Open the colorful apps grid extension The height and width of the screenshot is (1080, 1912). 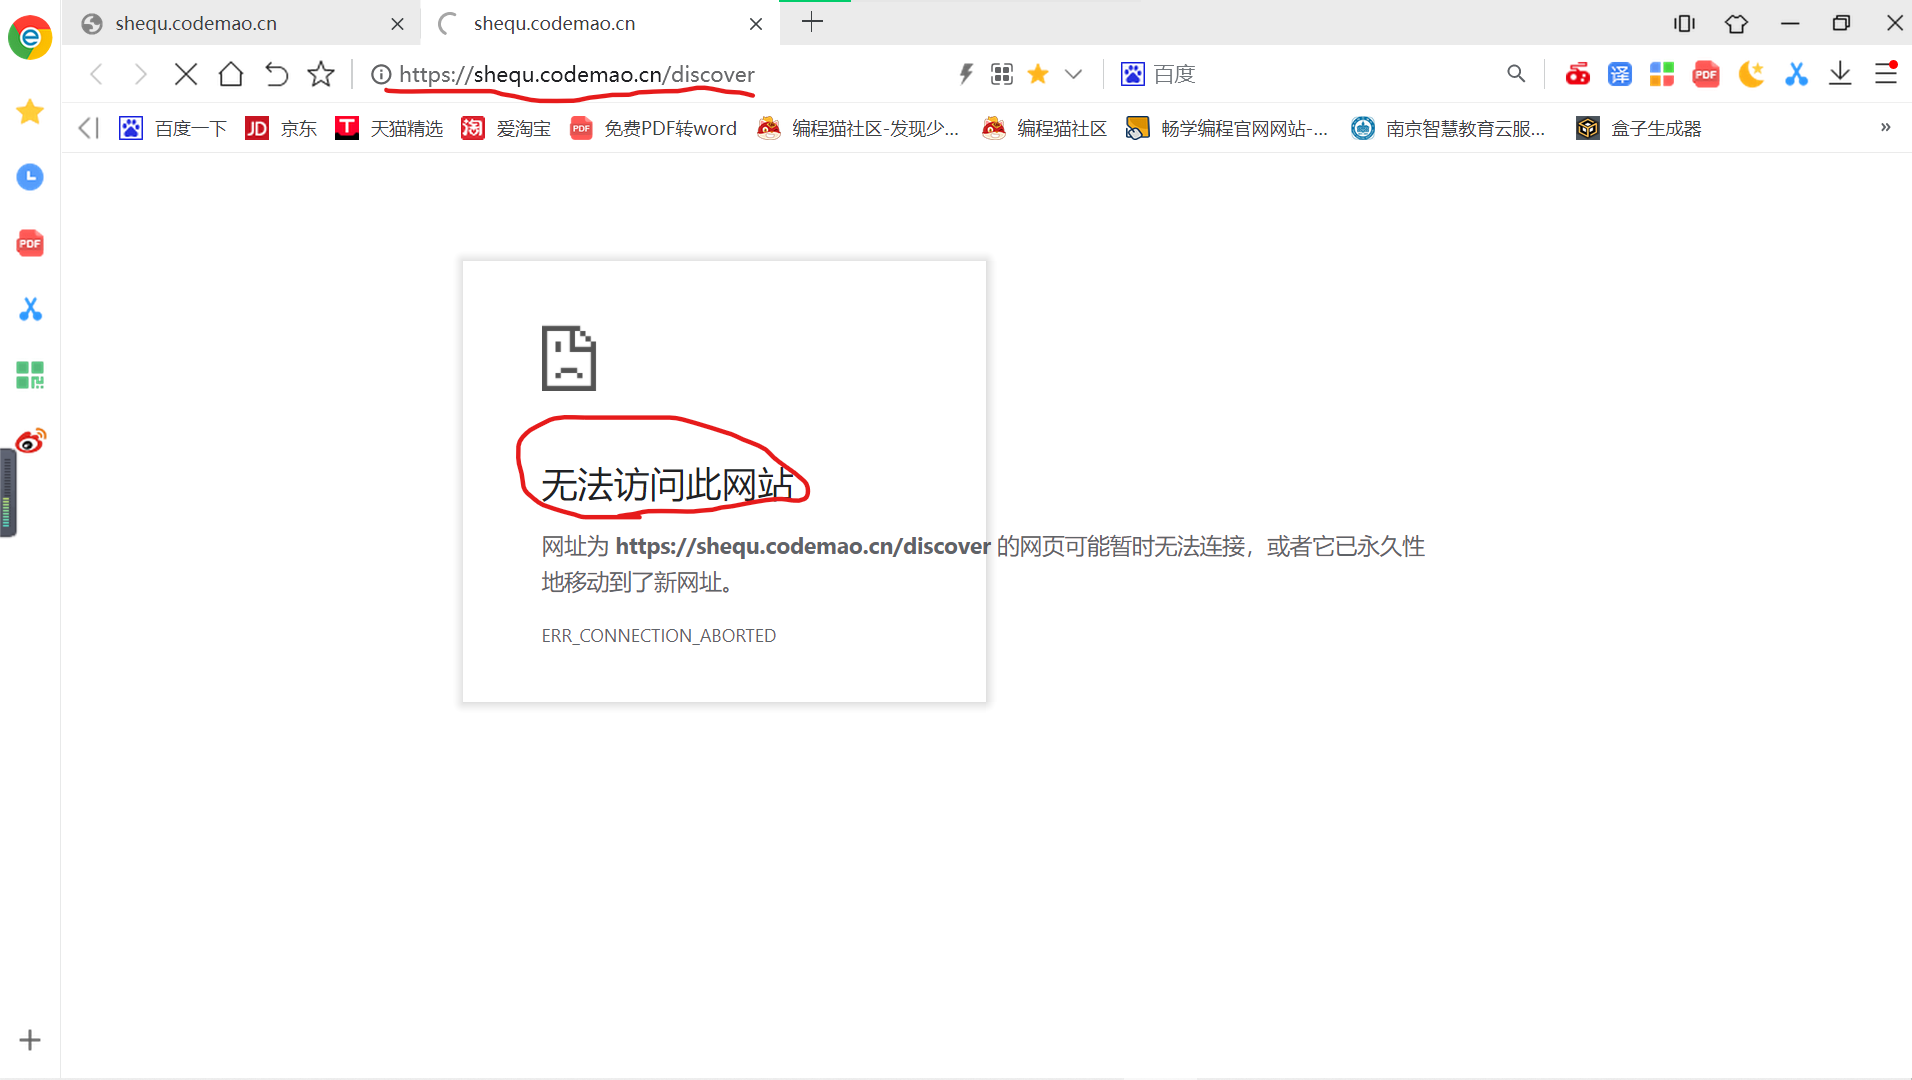[1662, 74]
